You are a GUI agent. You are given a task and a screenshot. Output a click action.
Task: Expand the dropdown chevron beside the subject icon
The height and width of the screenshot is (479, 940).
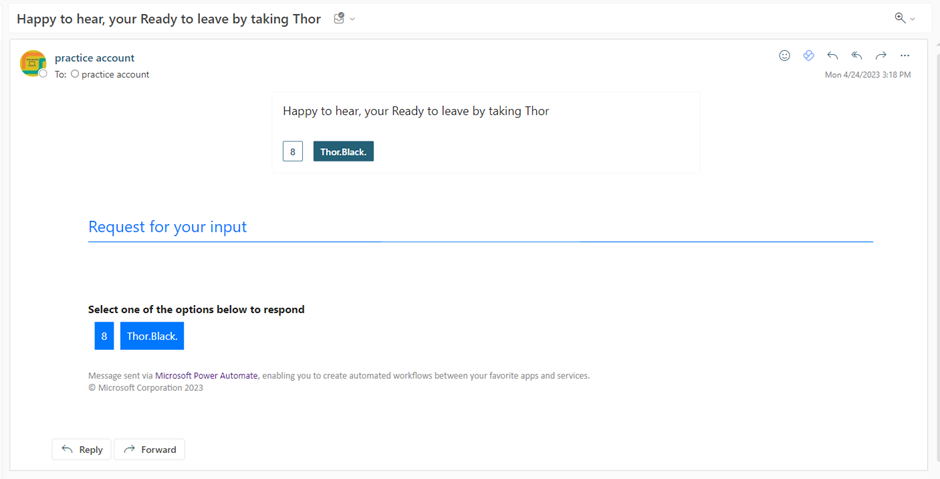352,19
